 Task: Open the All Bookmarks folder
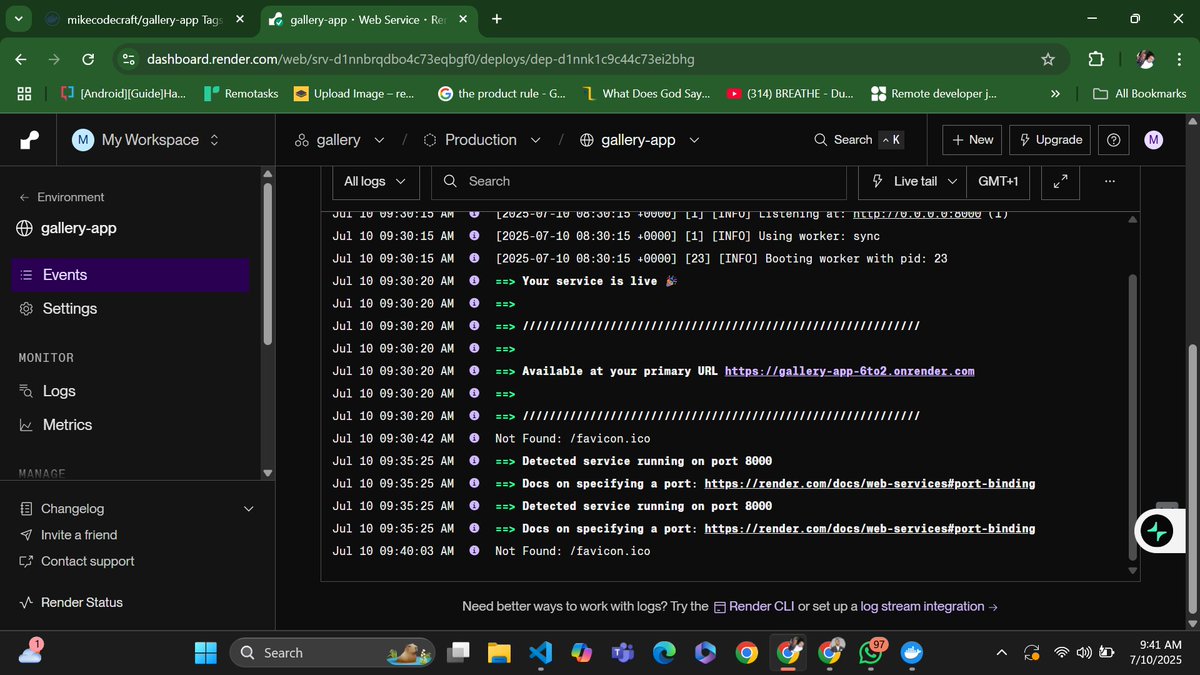(1139, 93)
